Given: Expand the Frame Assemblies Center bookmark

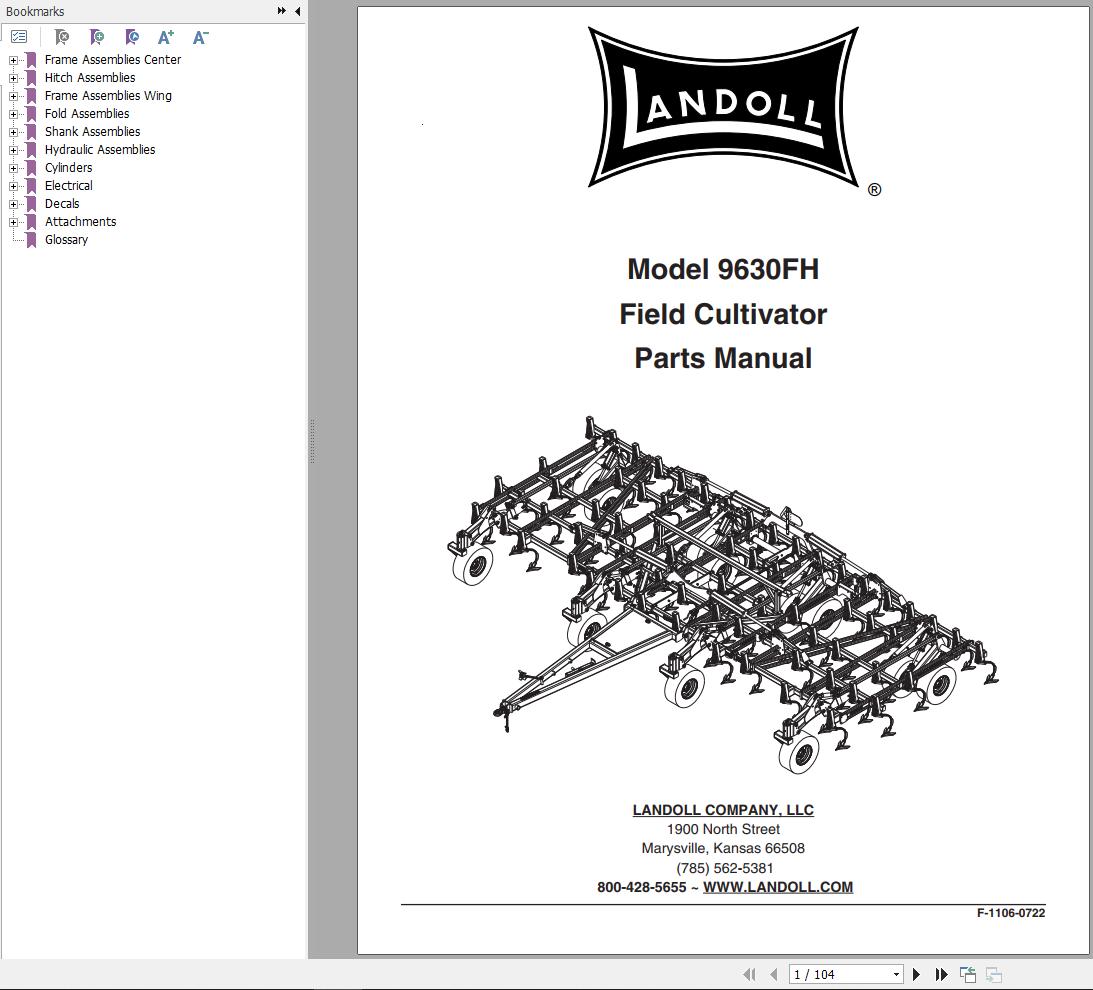Looking at the screenshot, I should (11, 59).
